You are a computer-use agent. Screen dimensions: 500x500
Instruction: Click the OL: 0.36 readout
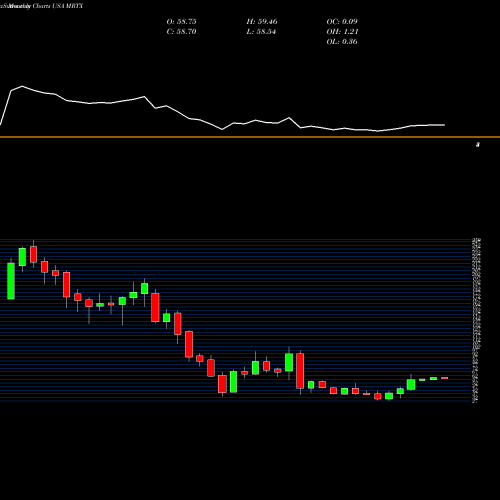click(342, 42)
